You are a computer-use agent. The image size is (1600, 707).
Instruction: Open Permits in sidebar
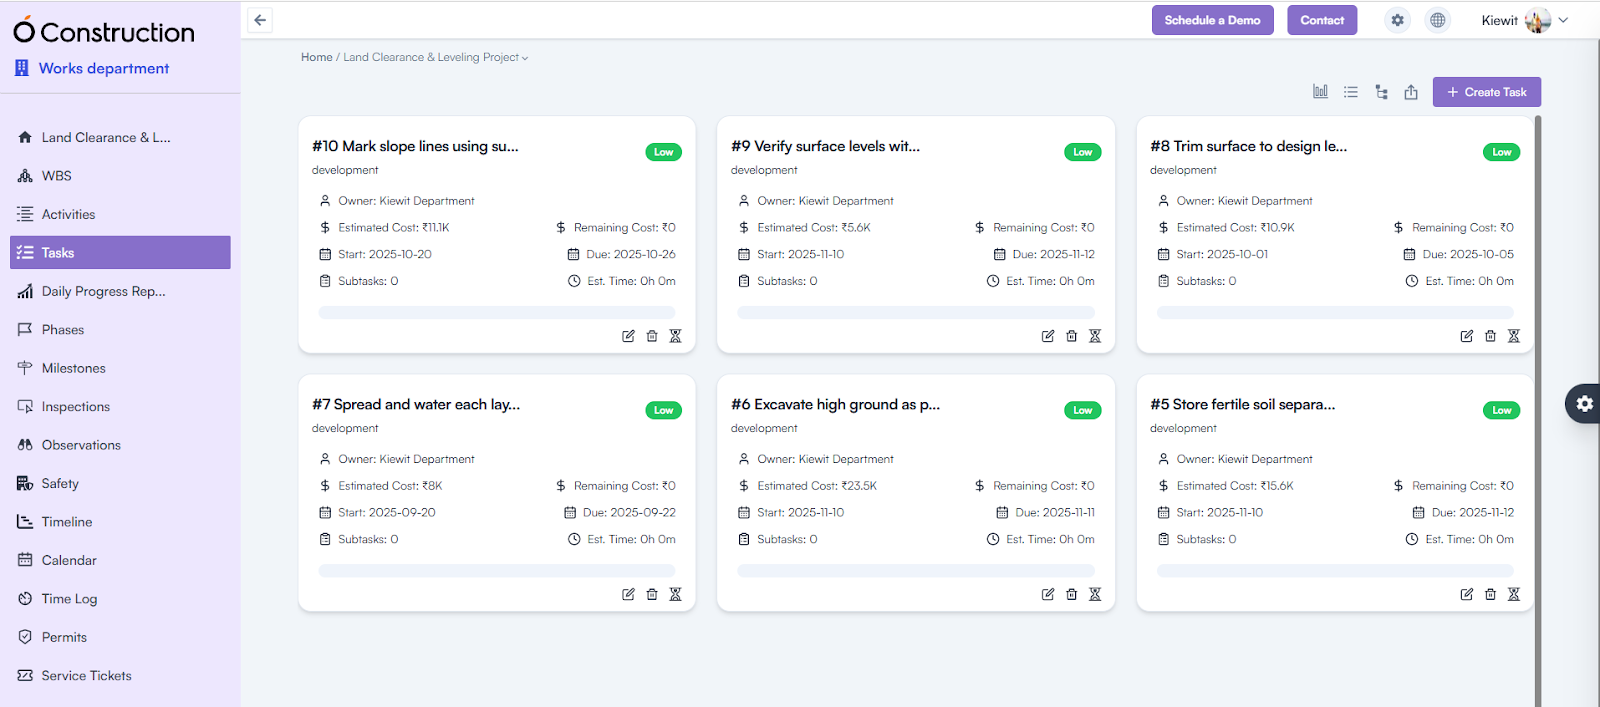tap(120, 638)
